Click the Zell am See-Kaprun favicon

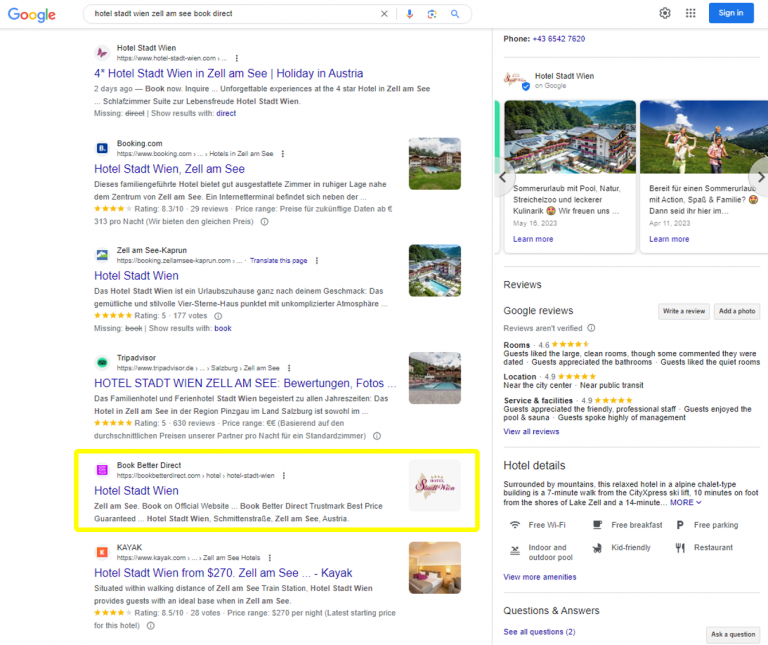tap(102, 255)
